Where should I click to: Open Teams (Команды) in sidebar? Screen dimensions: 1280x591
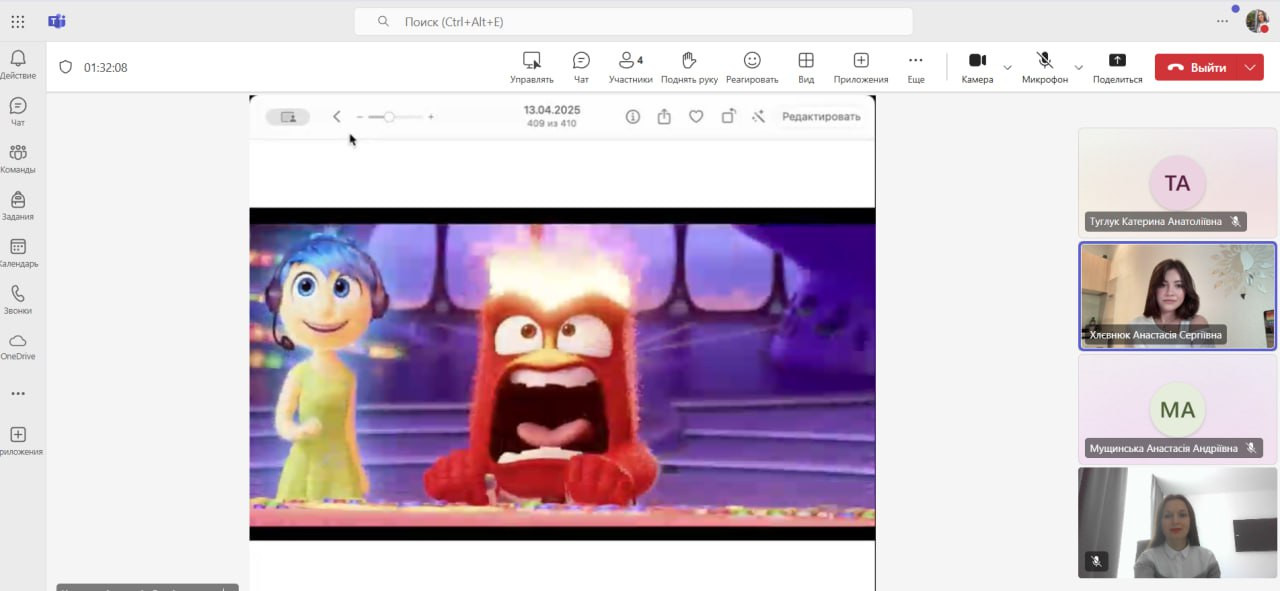click(18, 158)
